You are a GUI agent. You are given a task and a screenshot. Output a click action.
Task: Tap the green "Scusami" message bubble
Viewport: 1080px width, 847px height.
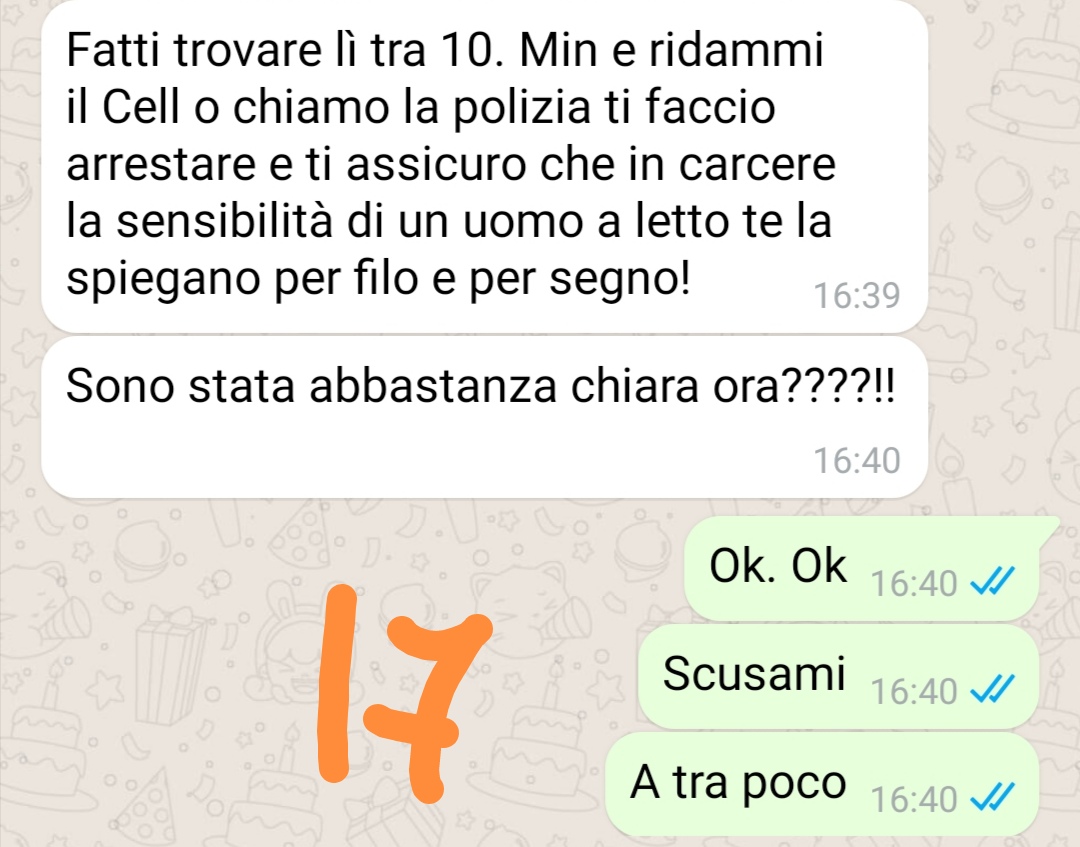[838, 676]
